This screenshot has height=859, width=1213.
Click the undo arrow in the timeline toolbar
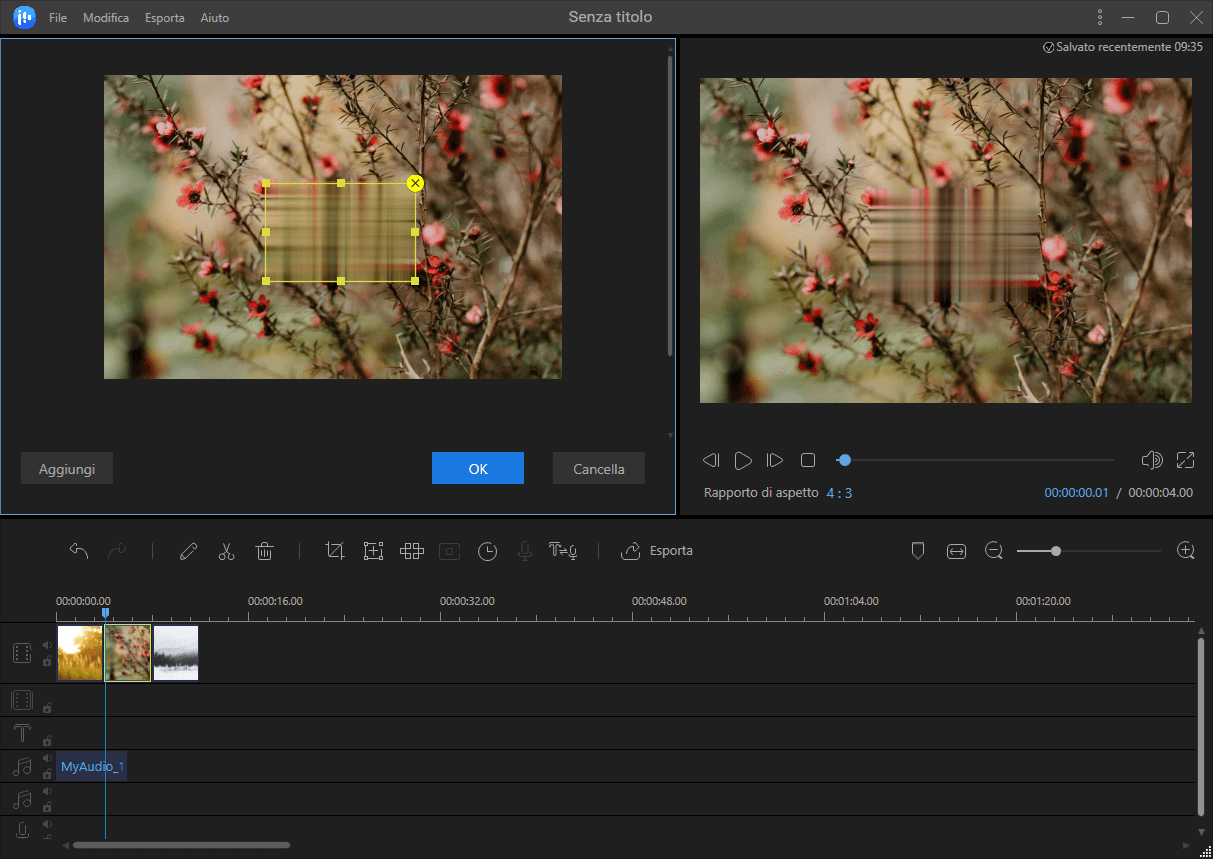coord(79,551)
